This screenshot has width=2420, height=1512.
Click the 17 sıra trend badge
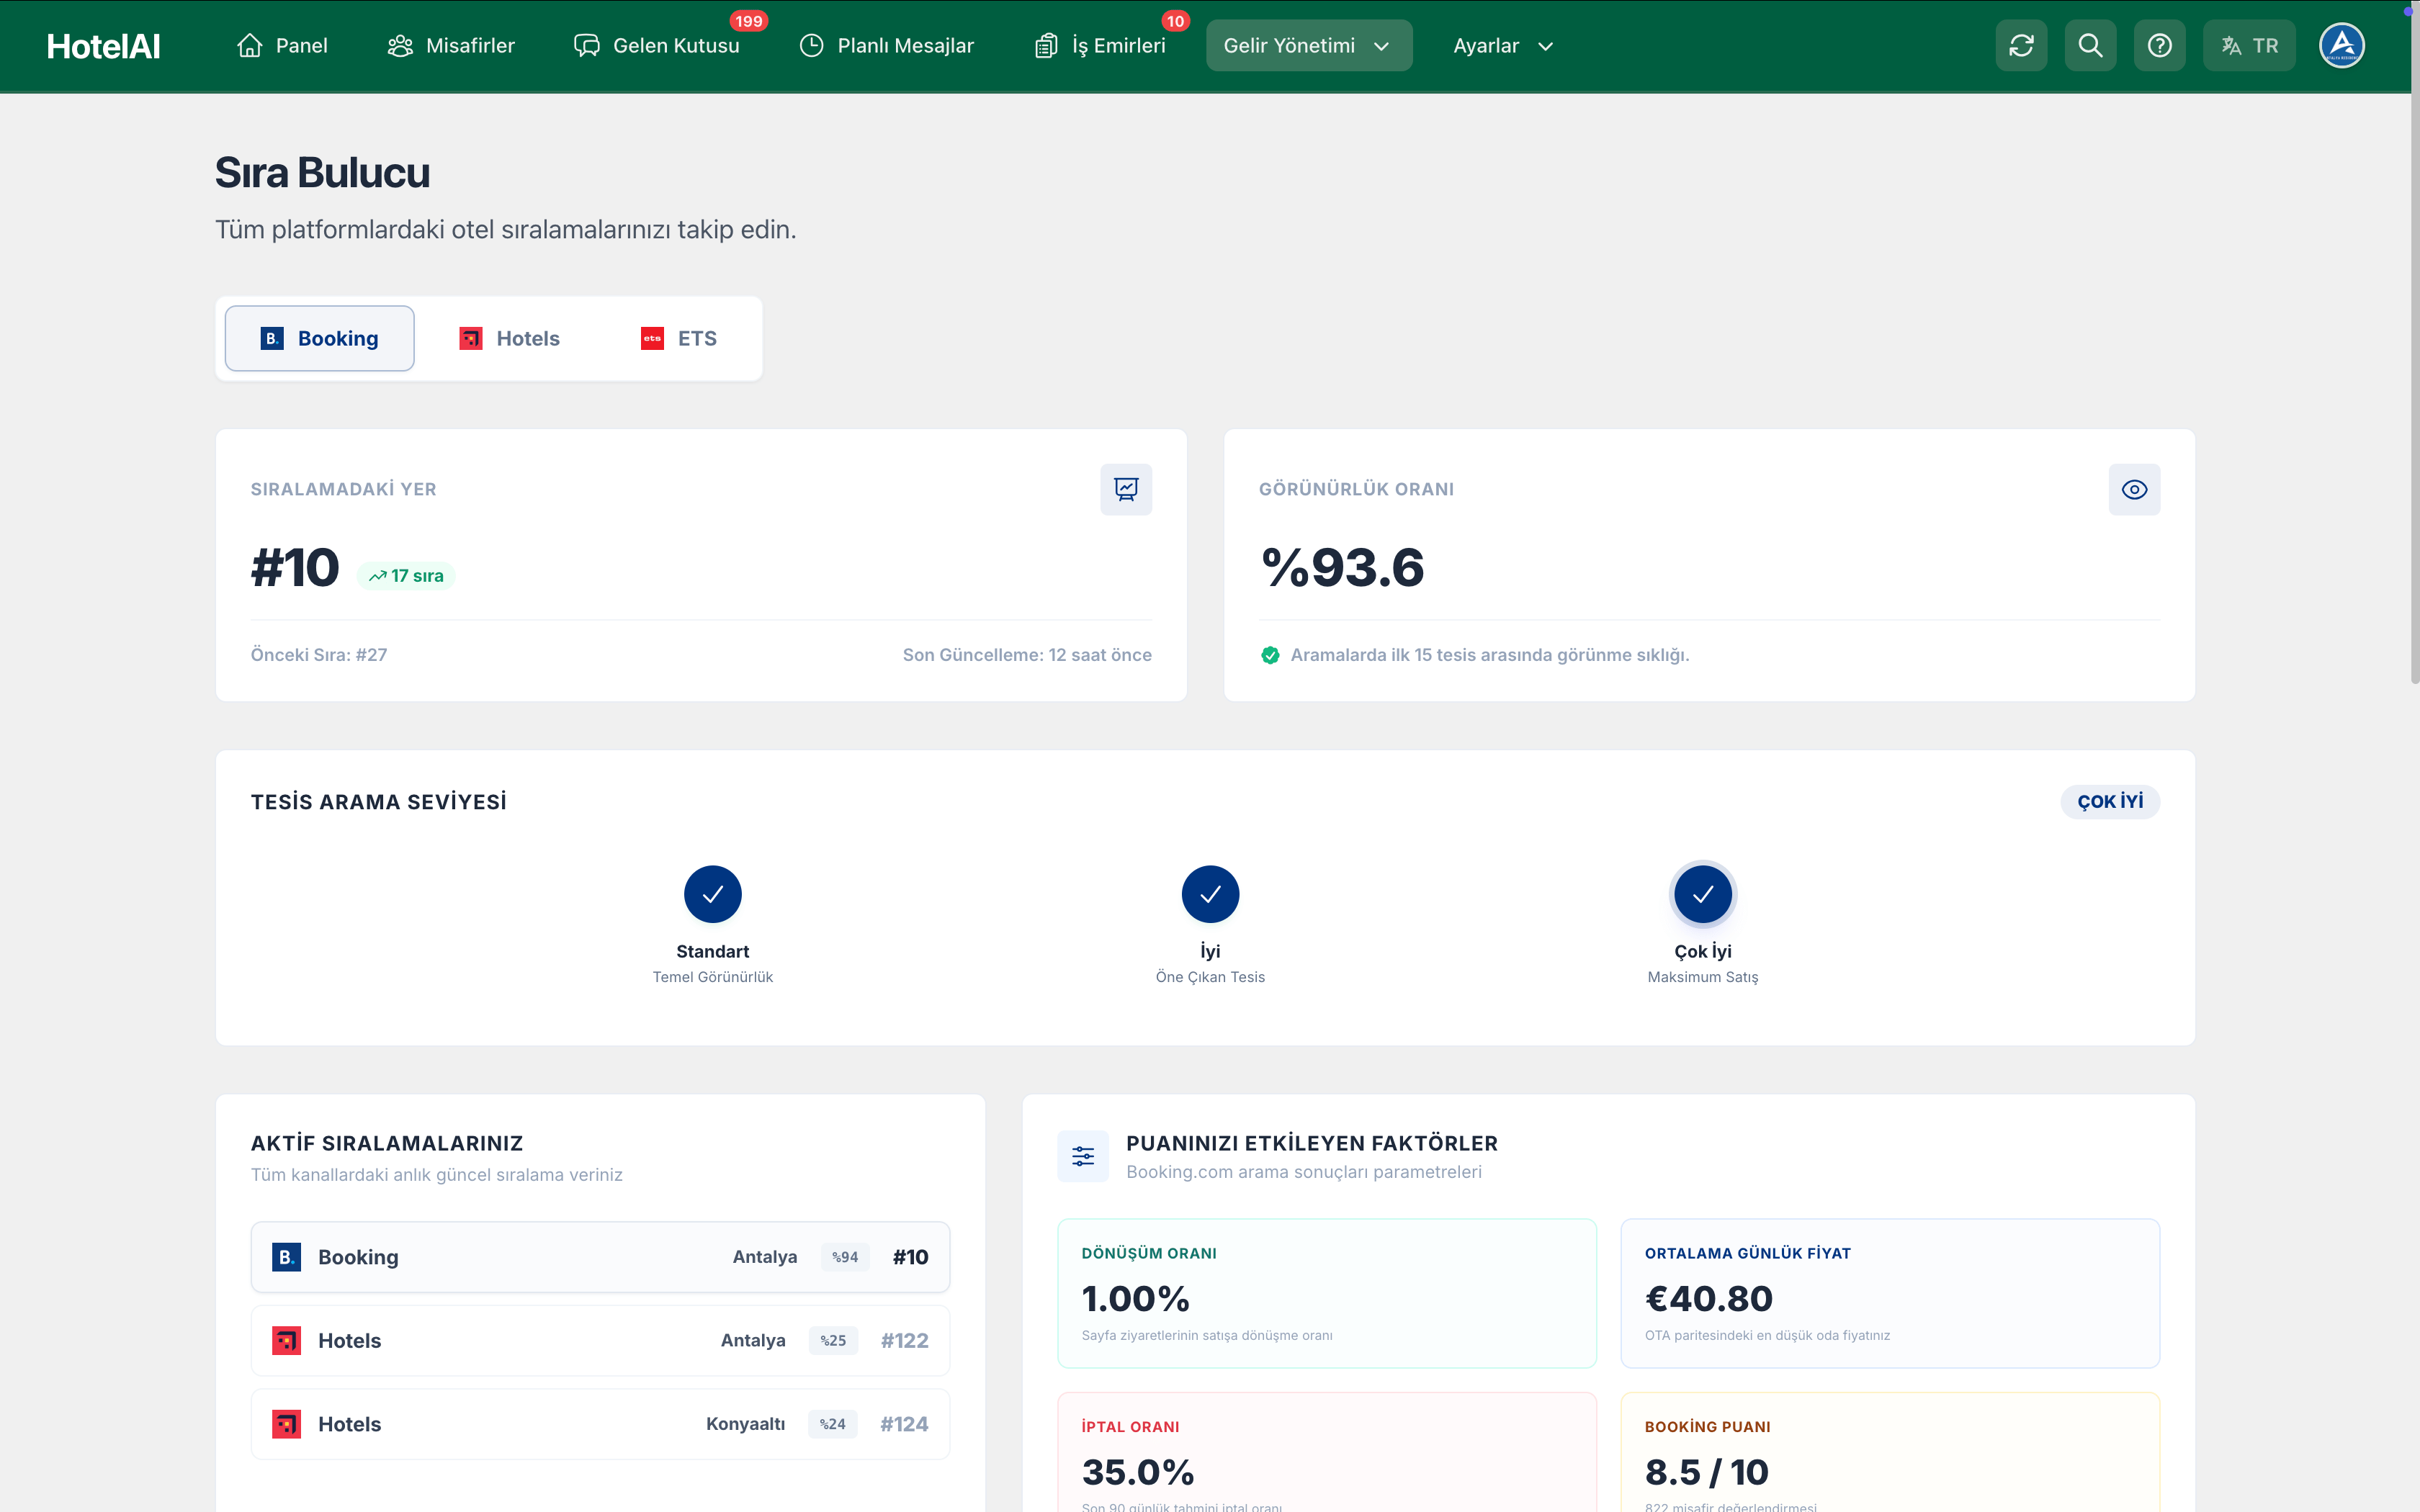(406, 576)
